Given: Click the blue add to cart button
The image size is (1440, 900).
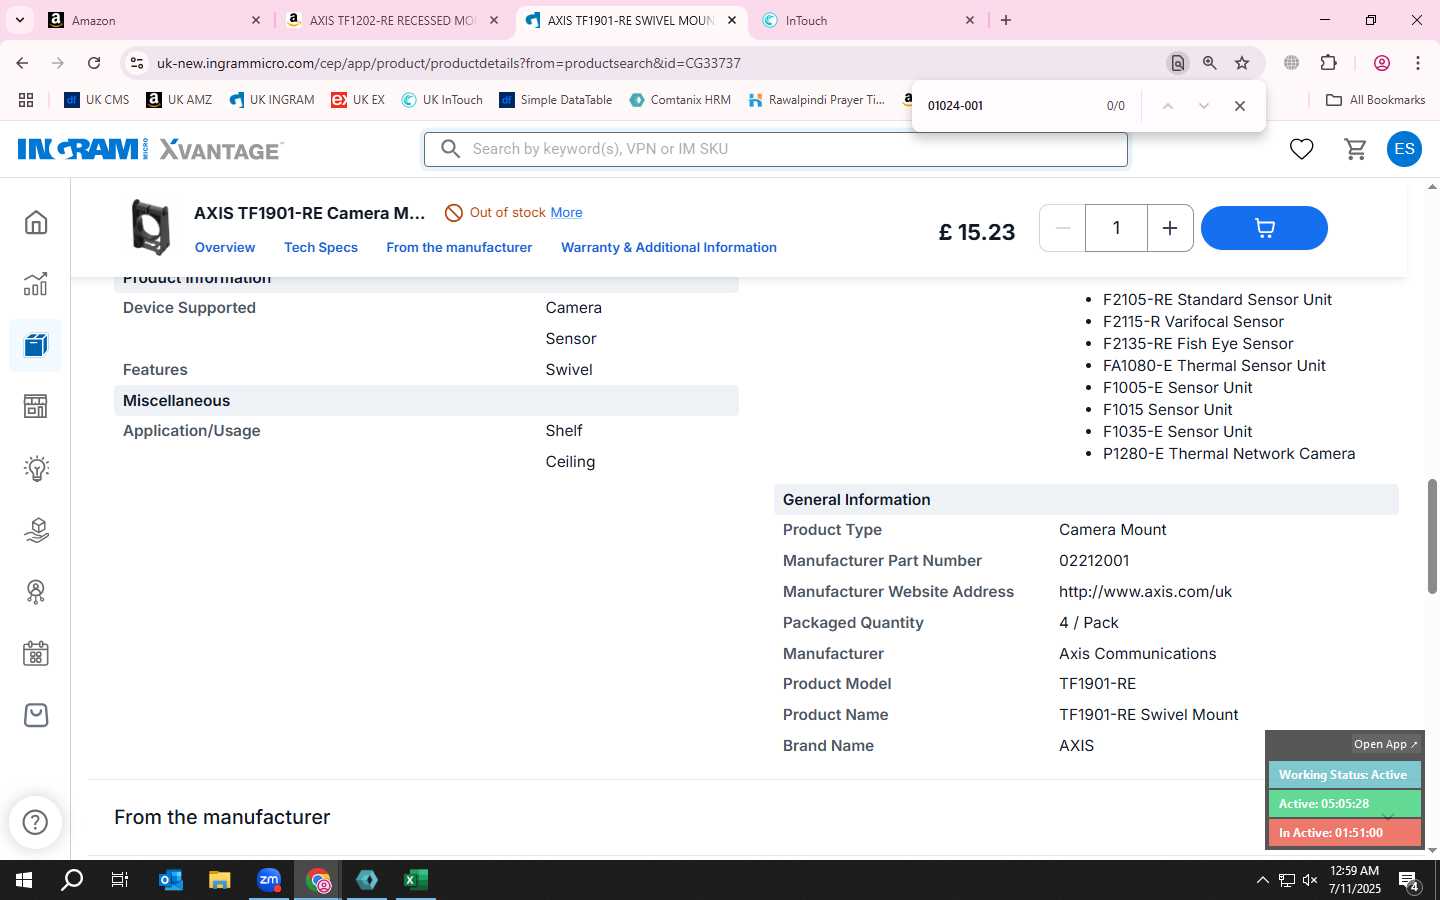Looking at the screenshot, I should (1264, 228).
